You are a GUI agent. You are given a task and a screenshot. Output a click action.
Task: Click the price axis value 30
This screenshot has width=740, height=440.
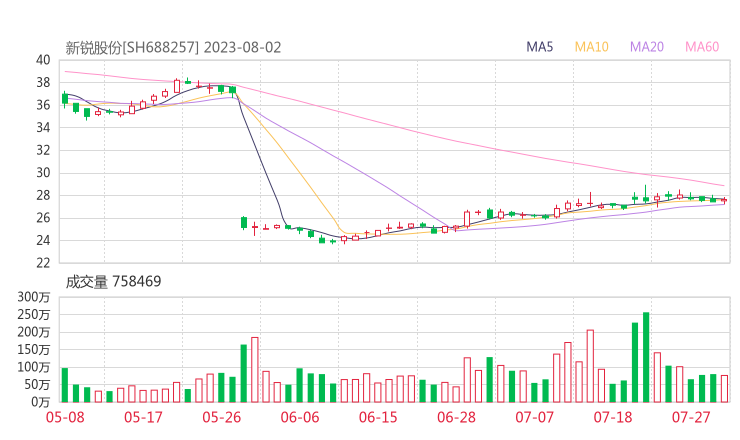[43, 173]
